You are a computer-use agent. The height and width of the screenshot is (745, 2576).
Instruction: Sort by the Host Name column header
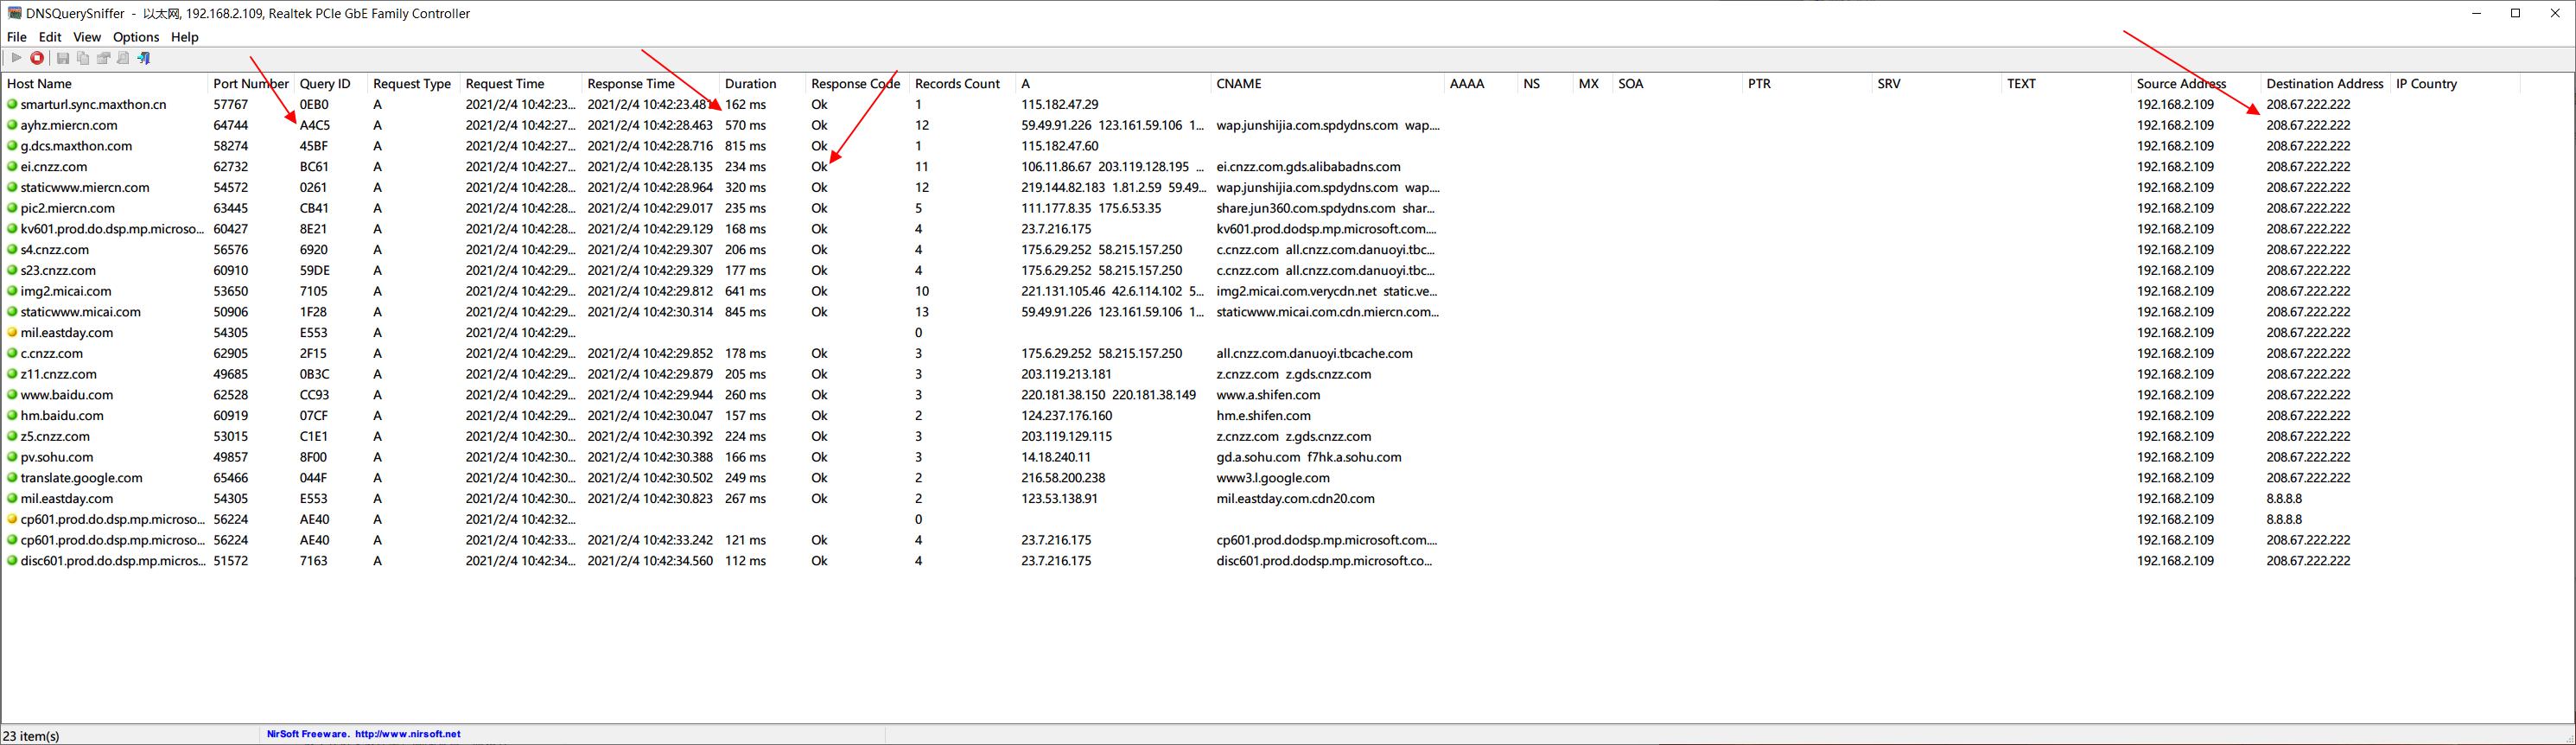pyautogui.click(x=40, y=84)
